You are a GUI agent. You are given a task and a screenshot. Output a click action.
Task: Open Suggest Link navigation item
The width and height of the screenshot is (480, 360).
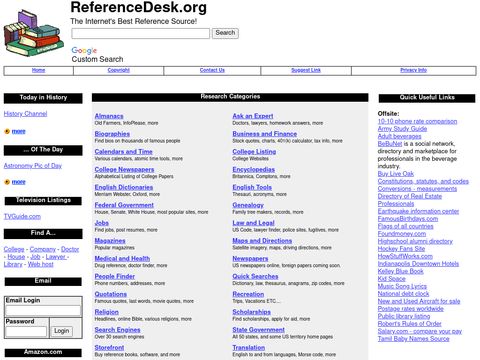point(306,70)
